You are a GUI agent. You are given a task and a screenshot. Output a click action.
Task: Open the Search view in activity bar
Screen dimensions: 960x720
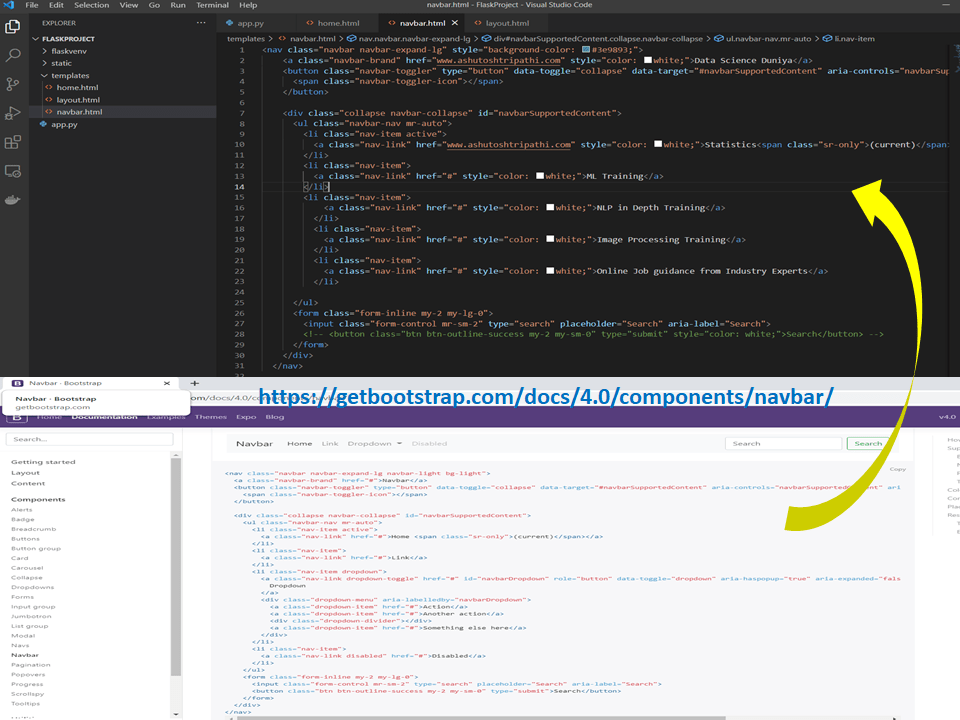coord(14,56)
